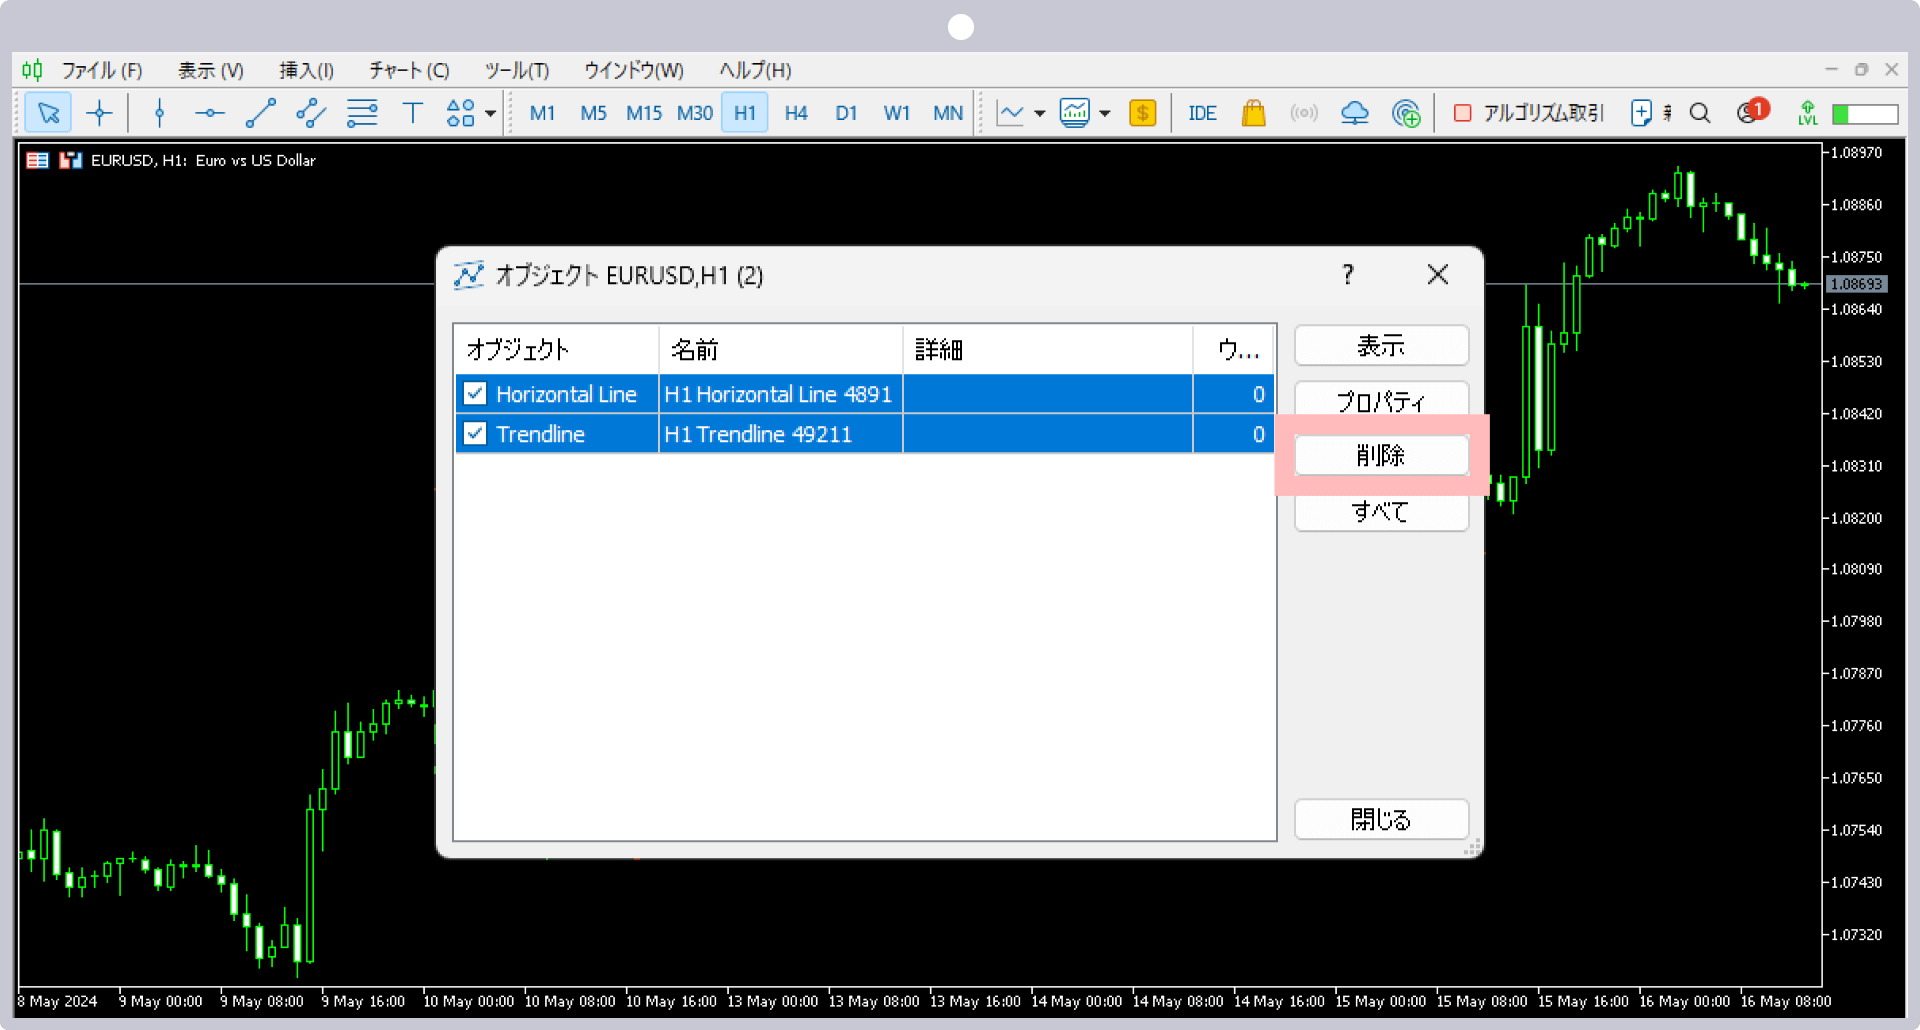Click the 閉じる close button
Viewport: 1920px width, 1030px height.
(x=1381, y=820)
